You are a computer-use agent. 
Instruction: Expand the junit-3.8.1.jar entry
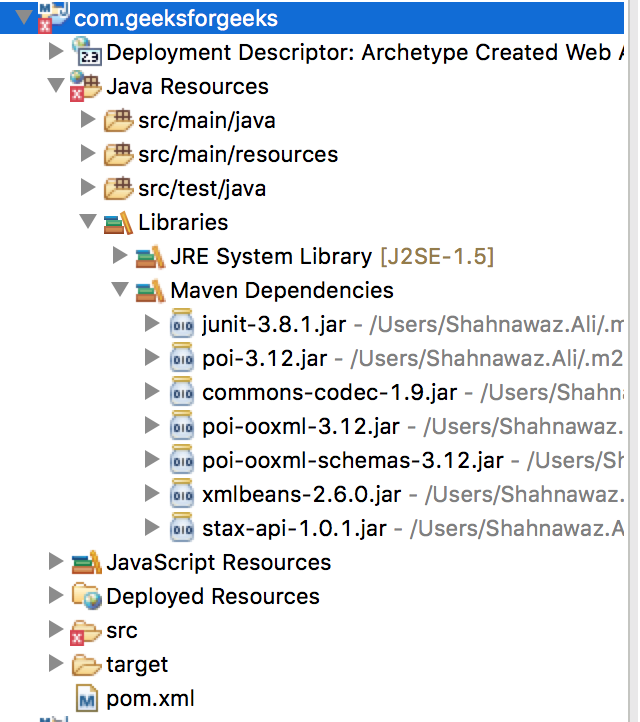point(152,323)
